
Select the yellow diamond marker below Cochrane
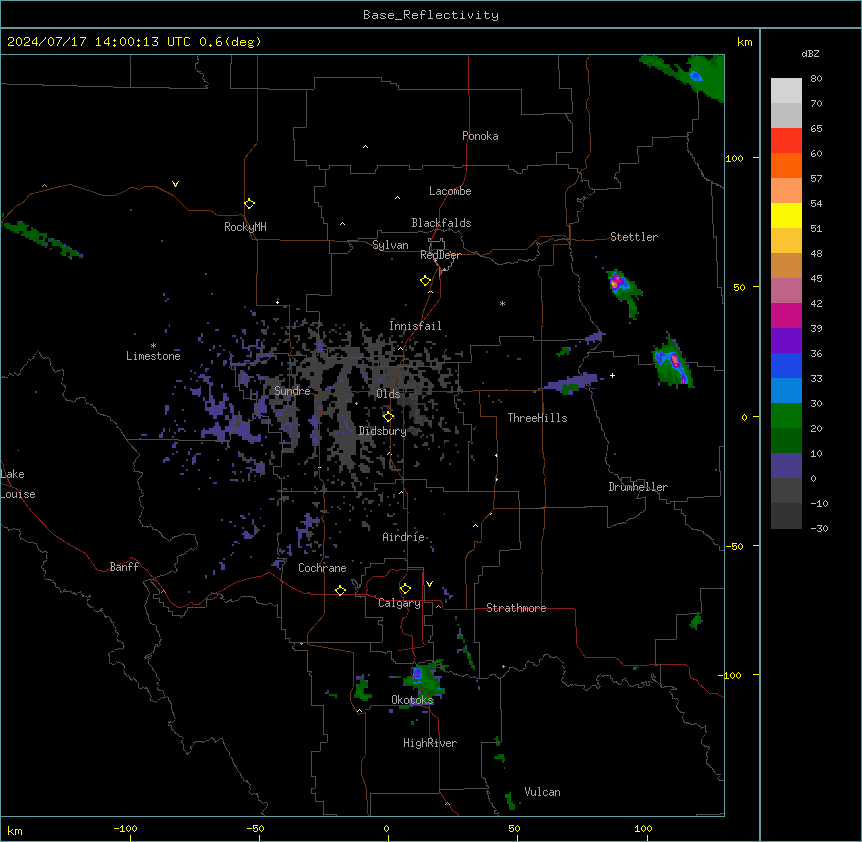340,590
